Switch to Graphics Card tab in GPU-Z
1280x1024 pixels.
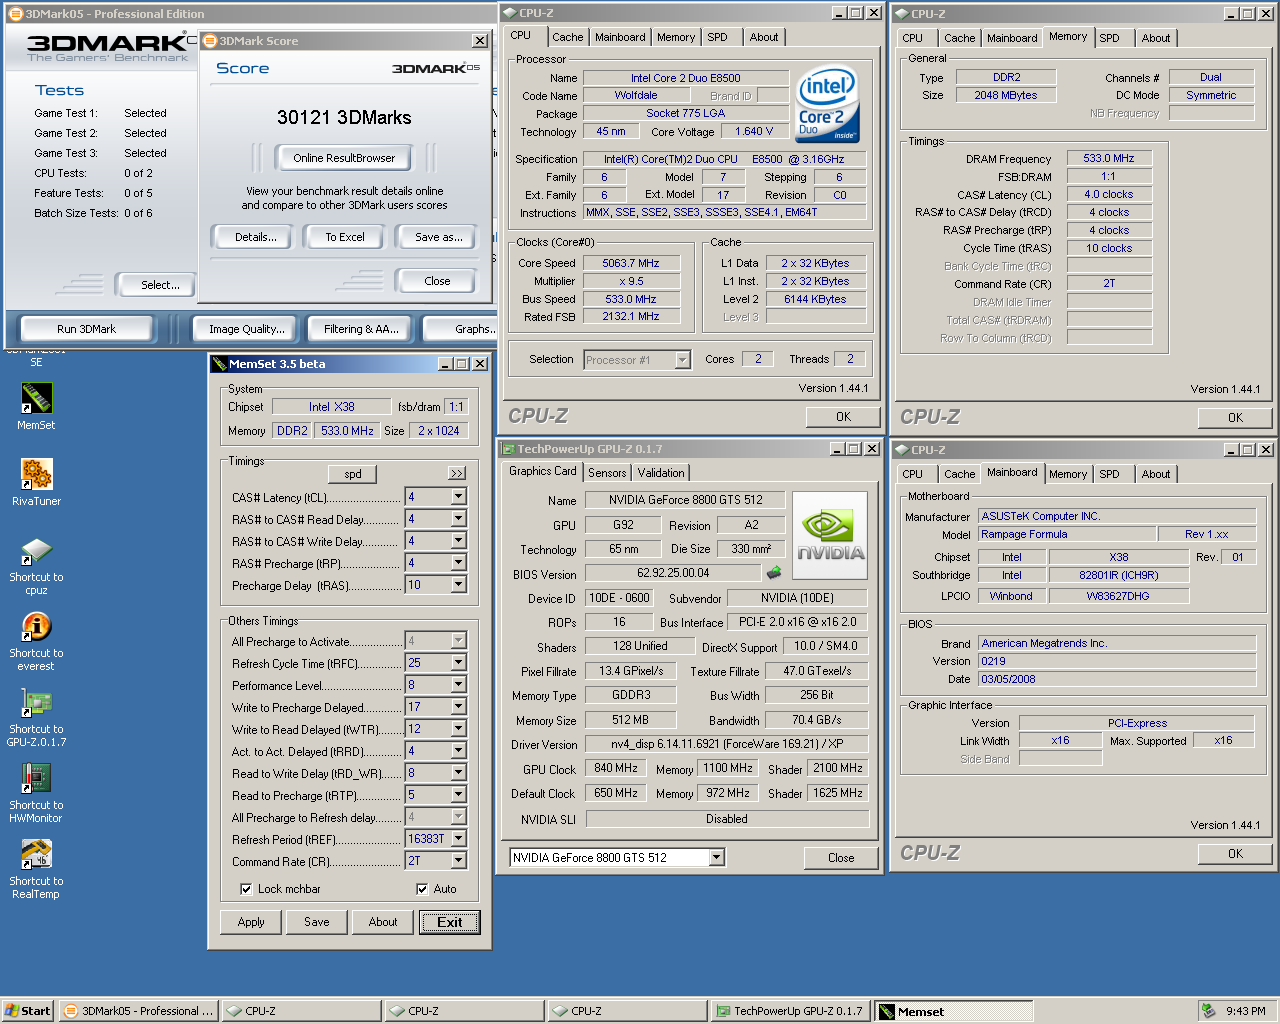(543, 471)
